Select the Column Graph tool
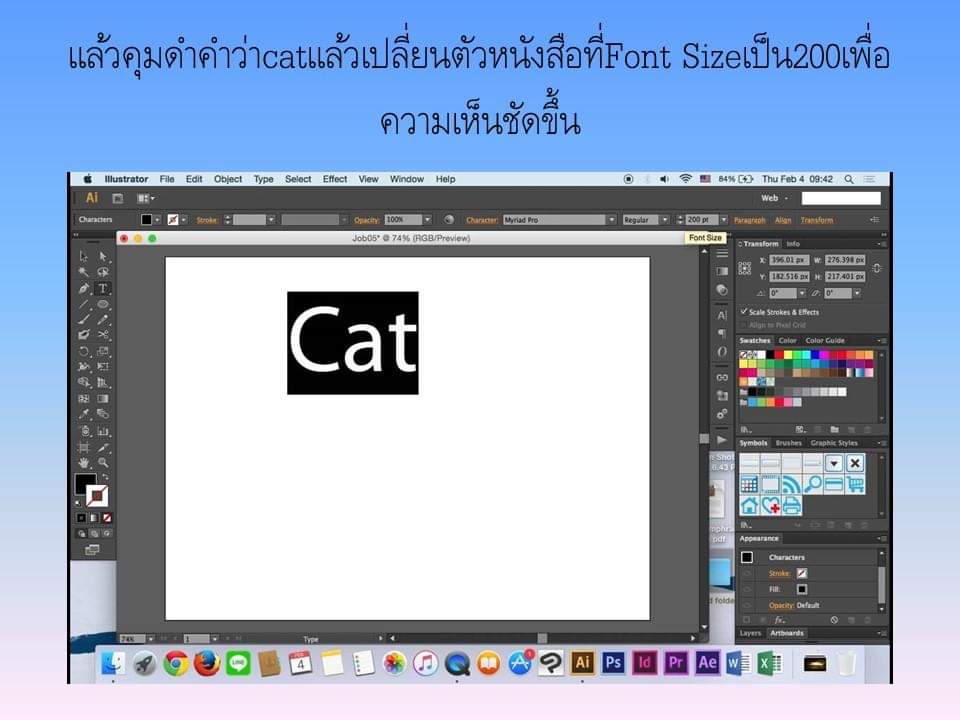The image size is (960, 720). click(x=103, y=431)
